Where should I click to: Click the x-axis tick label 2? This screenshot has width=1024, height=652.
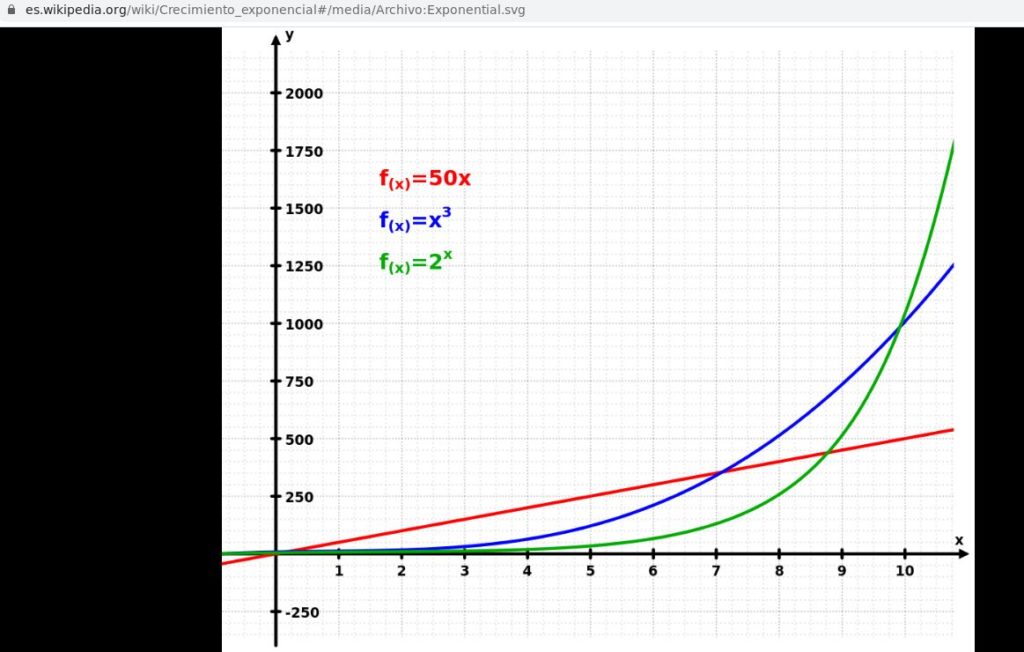click(x=402, y=571)
